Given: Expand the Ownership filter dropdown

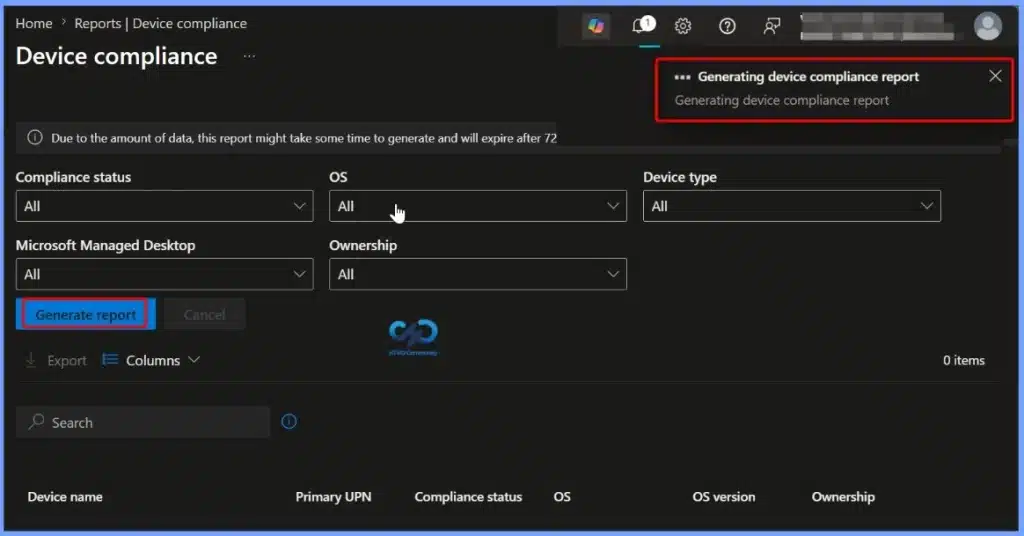Looking at the screenshot, I should [478, 274].
